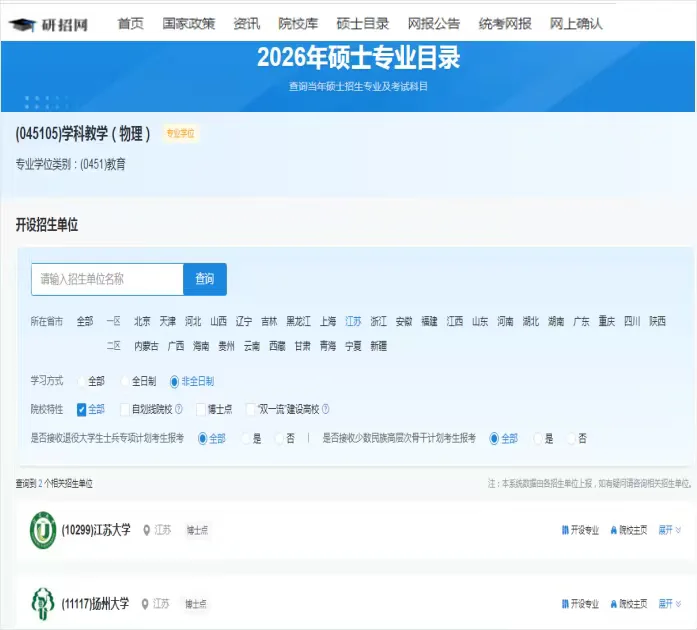Screen dimensions: 697x630
Task: Filter by province 山西
Action: click(218, 321)
